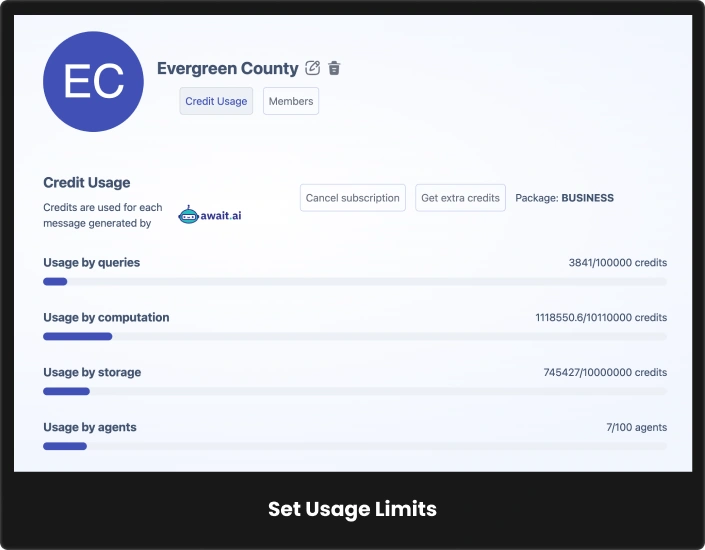Click Get extra credits button
The width and height of the screenshot is (705, 550).
pyautogui.click(x=460, y=198)
